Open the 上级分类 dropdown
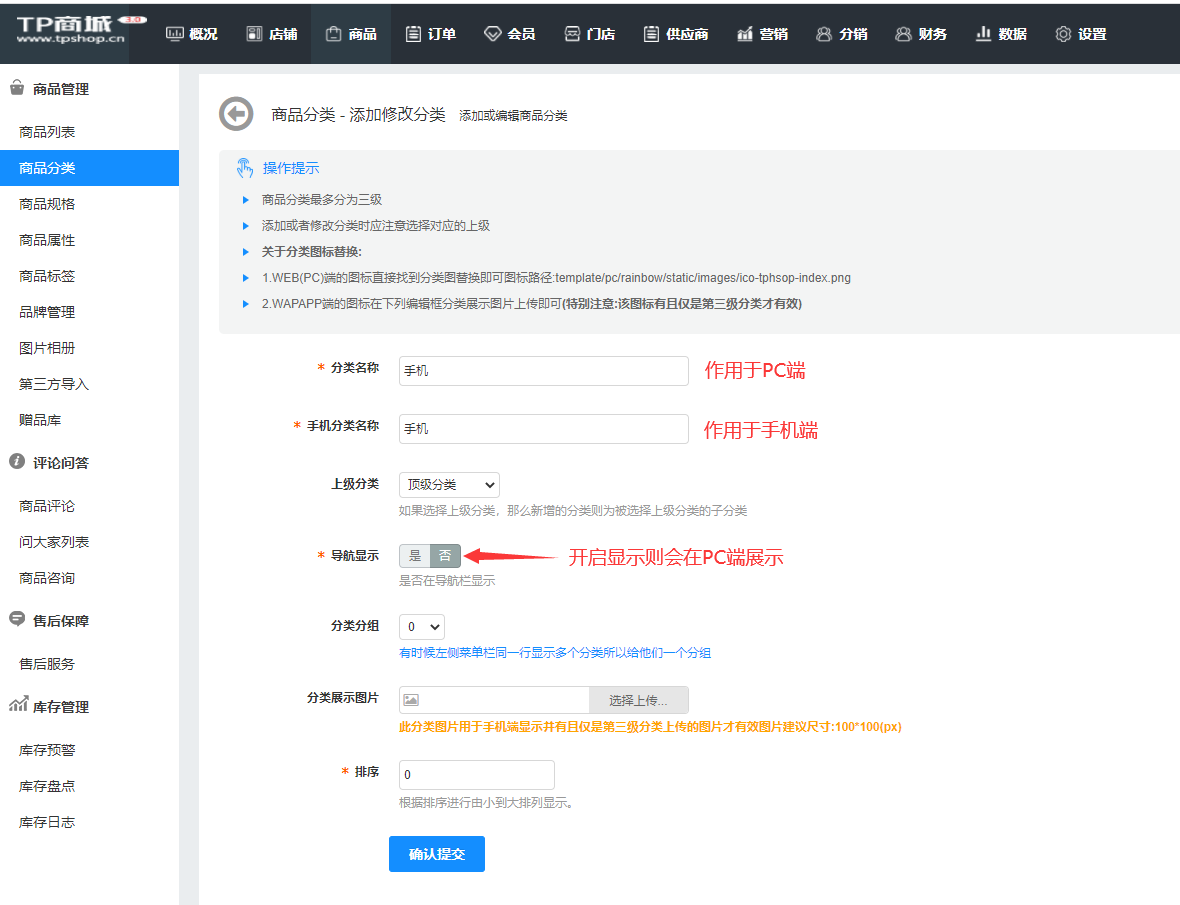The image size is (1180, 905). pyautogui.click(x=449, y=485)
